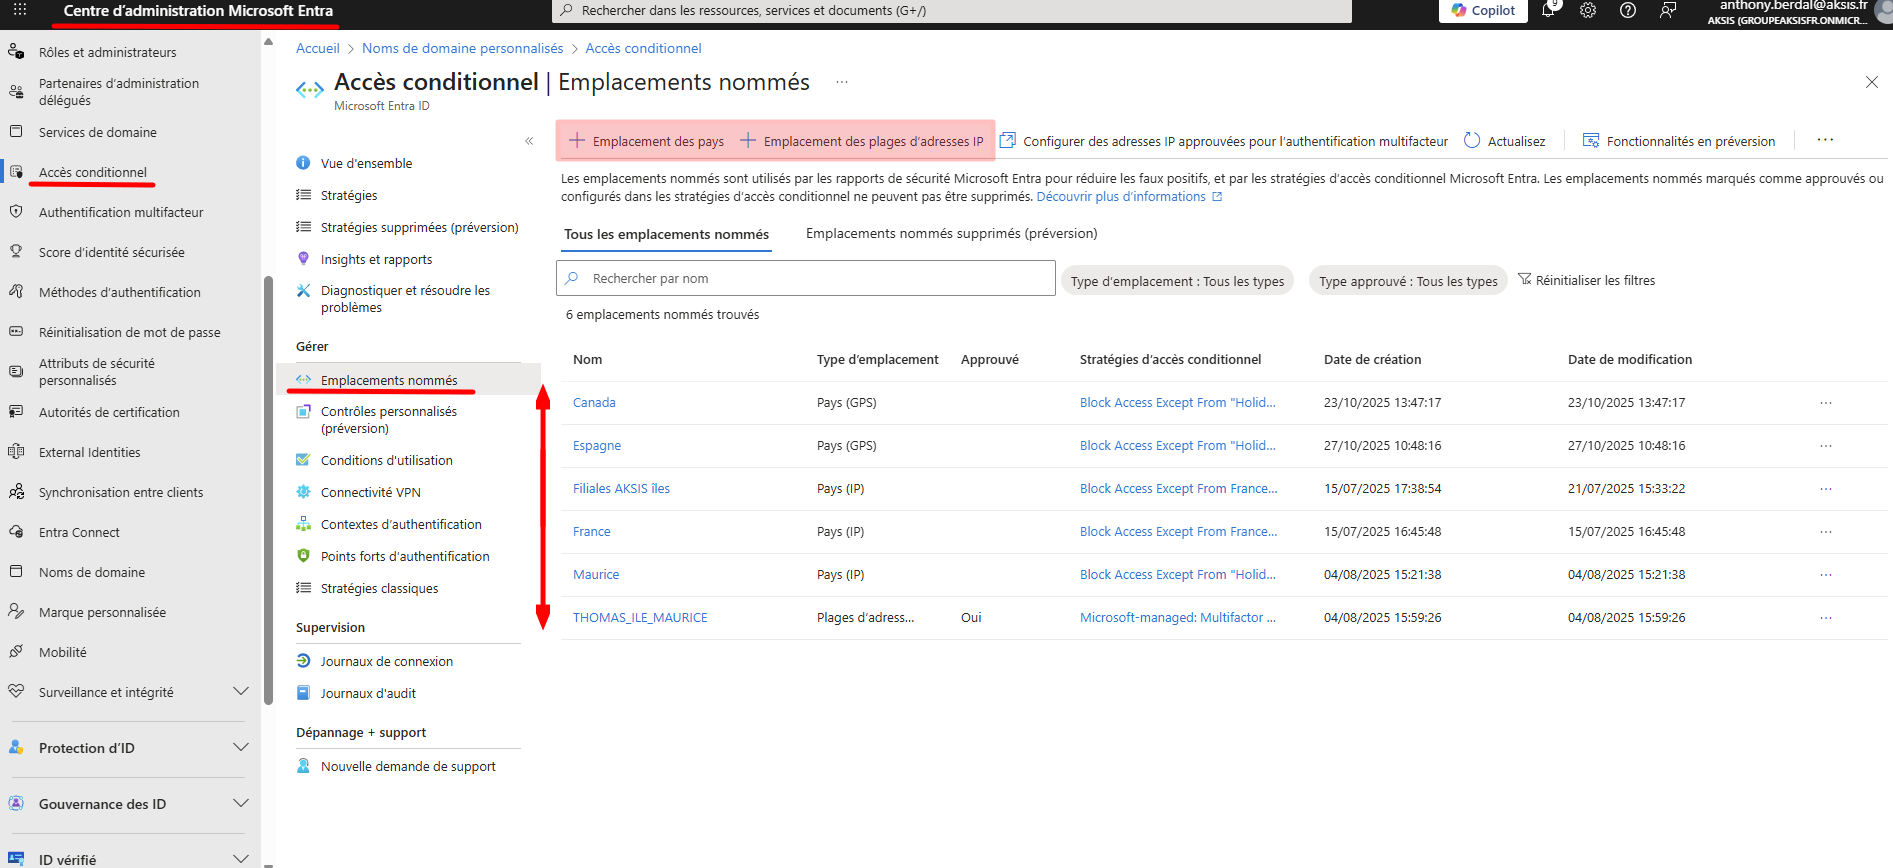1893x868 pixels.
Task: Open Microsoft-managed Multifactor policy link
Action: [1178, 617]
